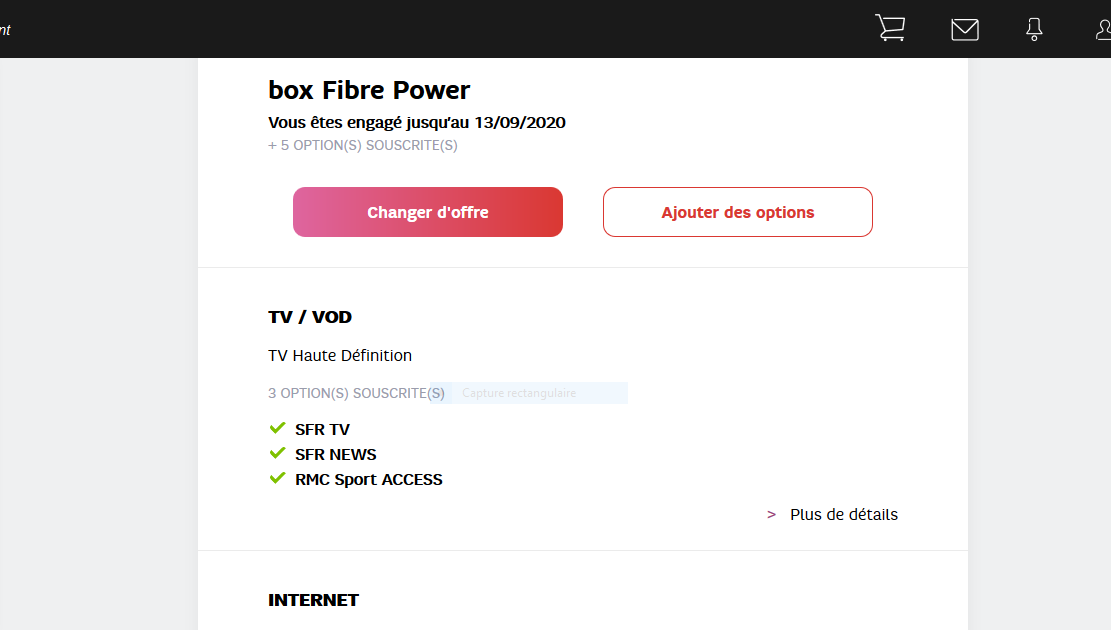Click the TV / VOD section heading
Screen dimensions: 1111x630
[310, 317]
